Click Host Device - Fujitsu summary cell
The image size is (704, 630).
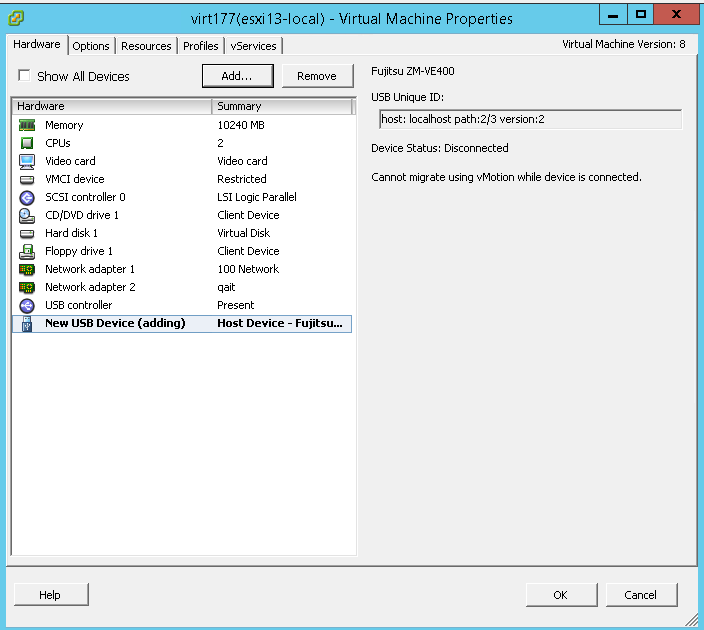(280, 323)
